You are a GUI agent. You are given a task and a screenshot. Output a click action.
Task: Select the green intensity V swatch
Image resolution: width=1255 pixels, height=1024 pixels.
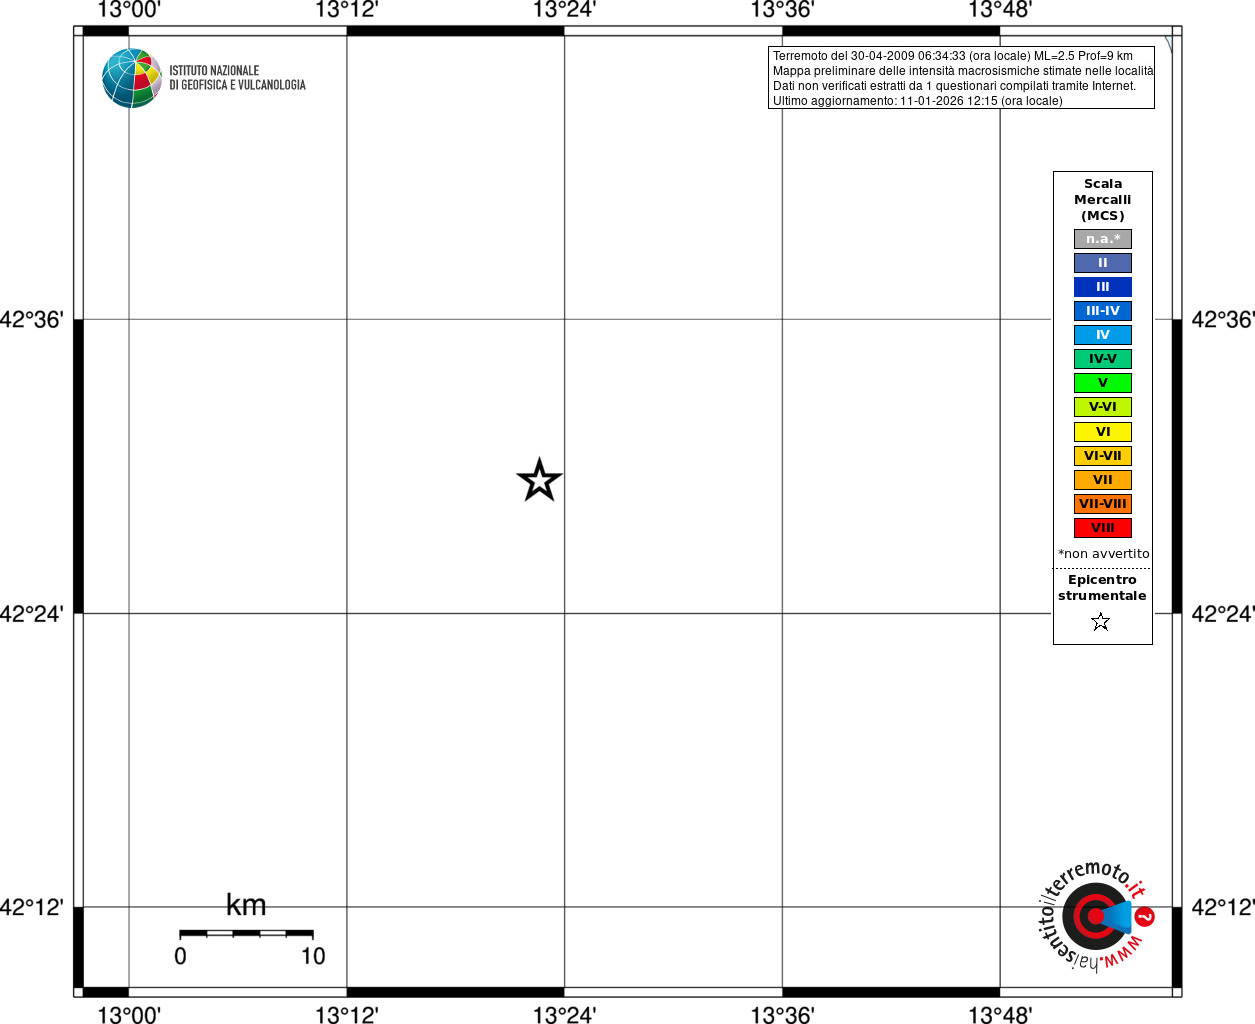click(x=1103, y=383)
